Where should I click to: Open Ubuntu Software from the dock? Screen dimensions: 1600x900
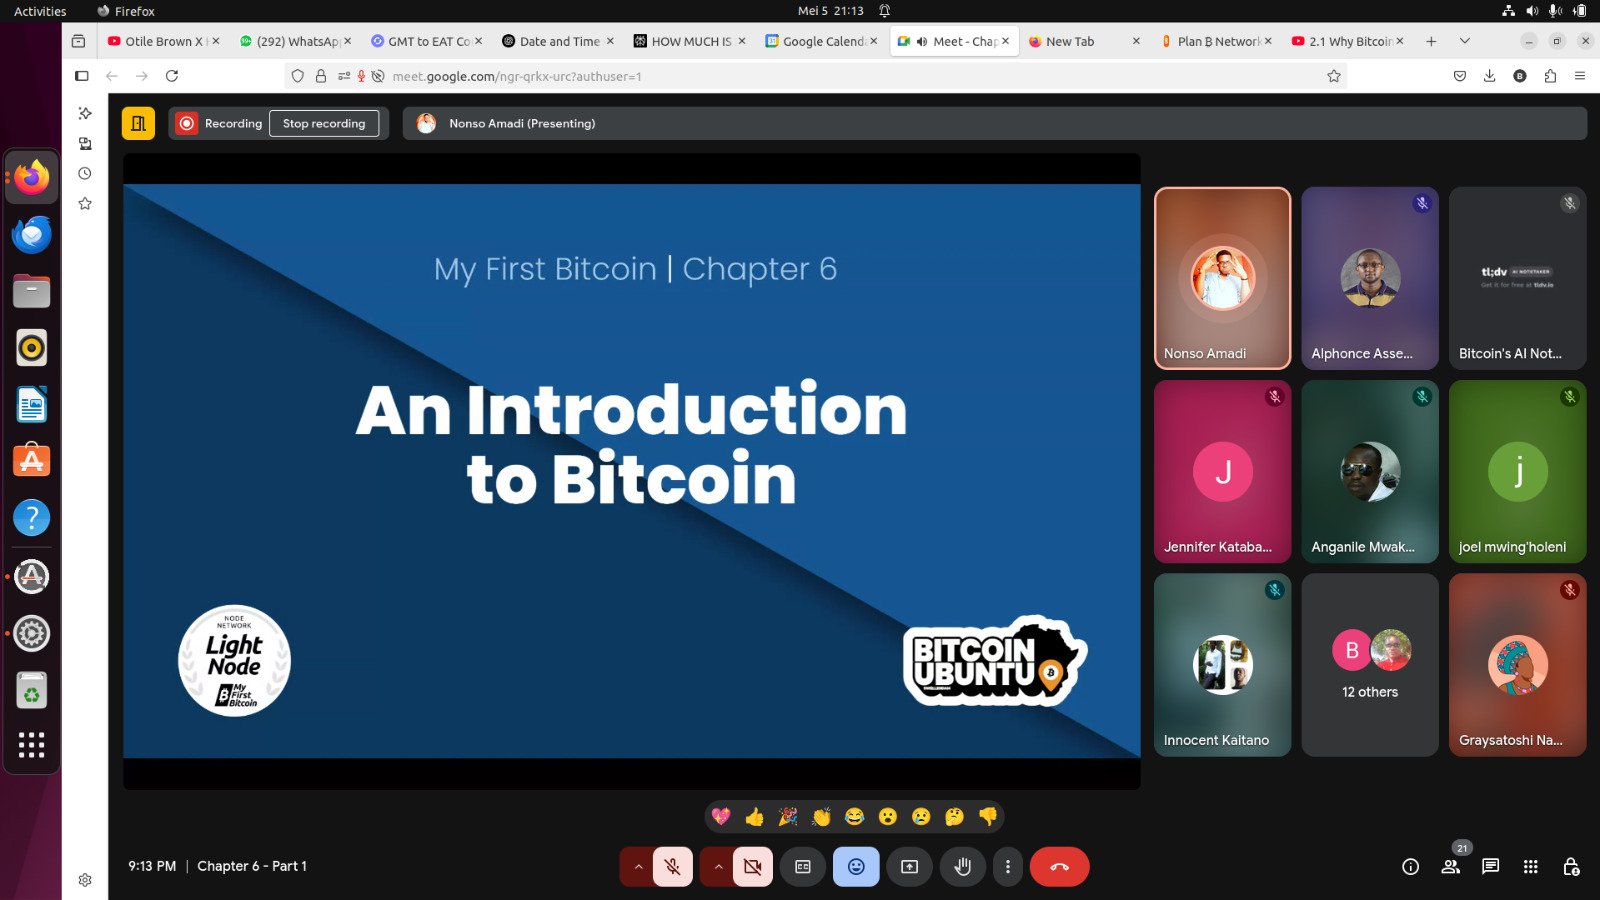click(32, 461)
